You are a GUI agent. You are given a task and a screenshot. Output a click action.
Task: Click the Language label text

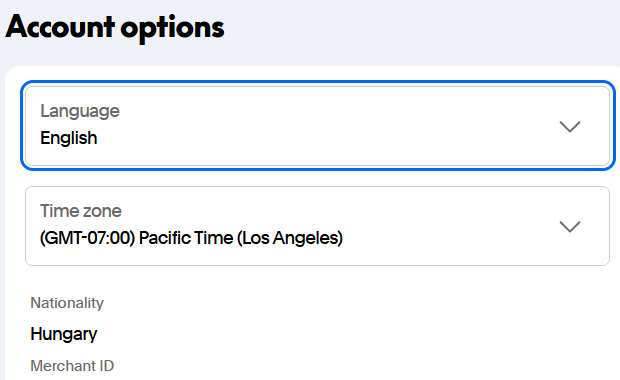[80, 111]
